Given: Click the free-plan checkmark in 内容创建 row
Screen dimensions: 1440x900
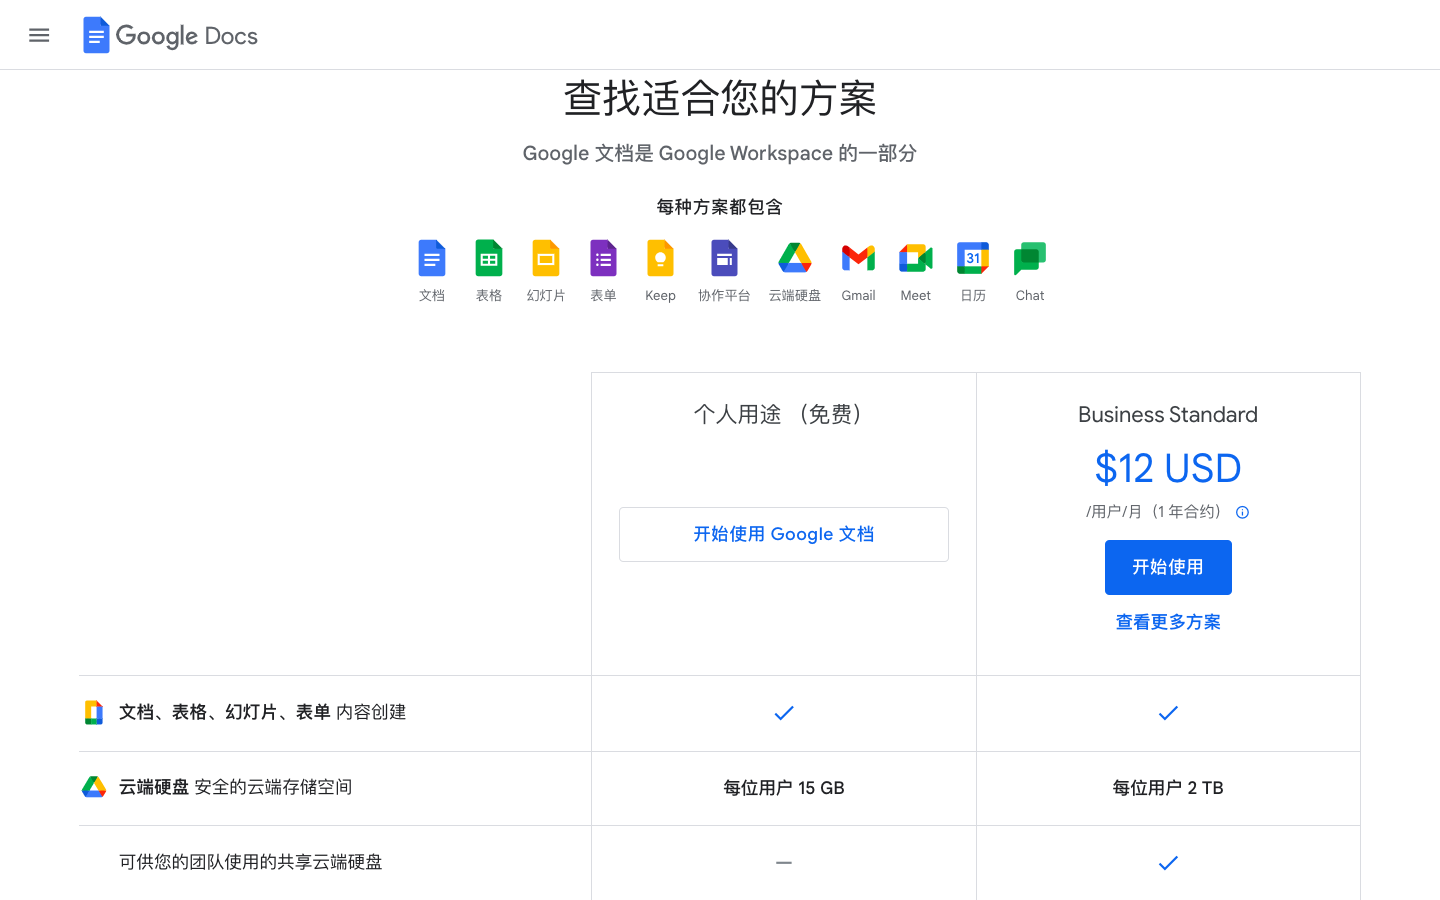Looking at the screenshot, I should [784, 713].
